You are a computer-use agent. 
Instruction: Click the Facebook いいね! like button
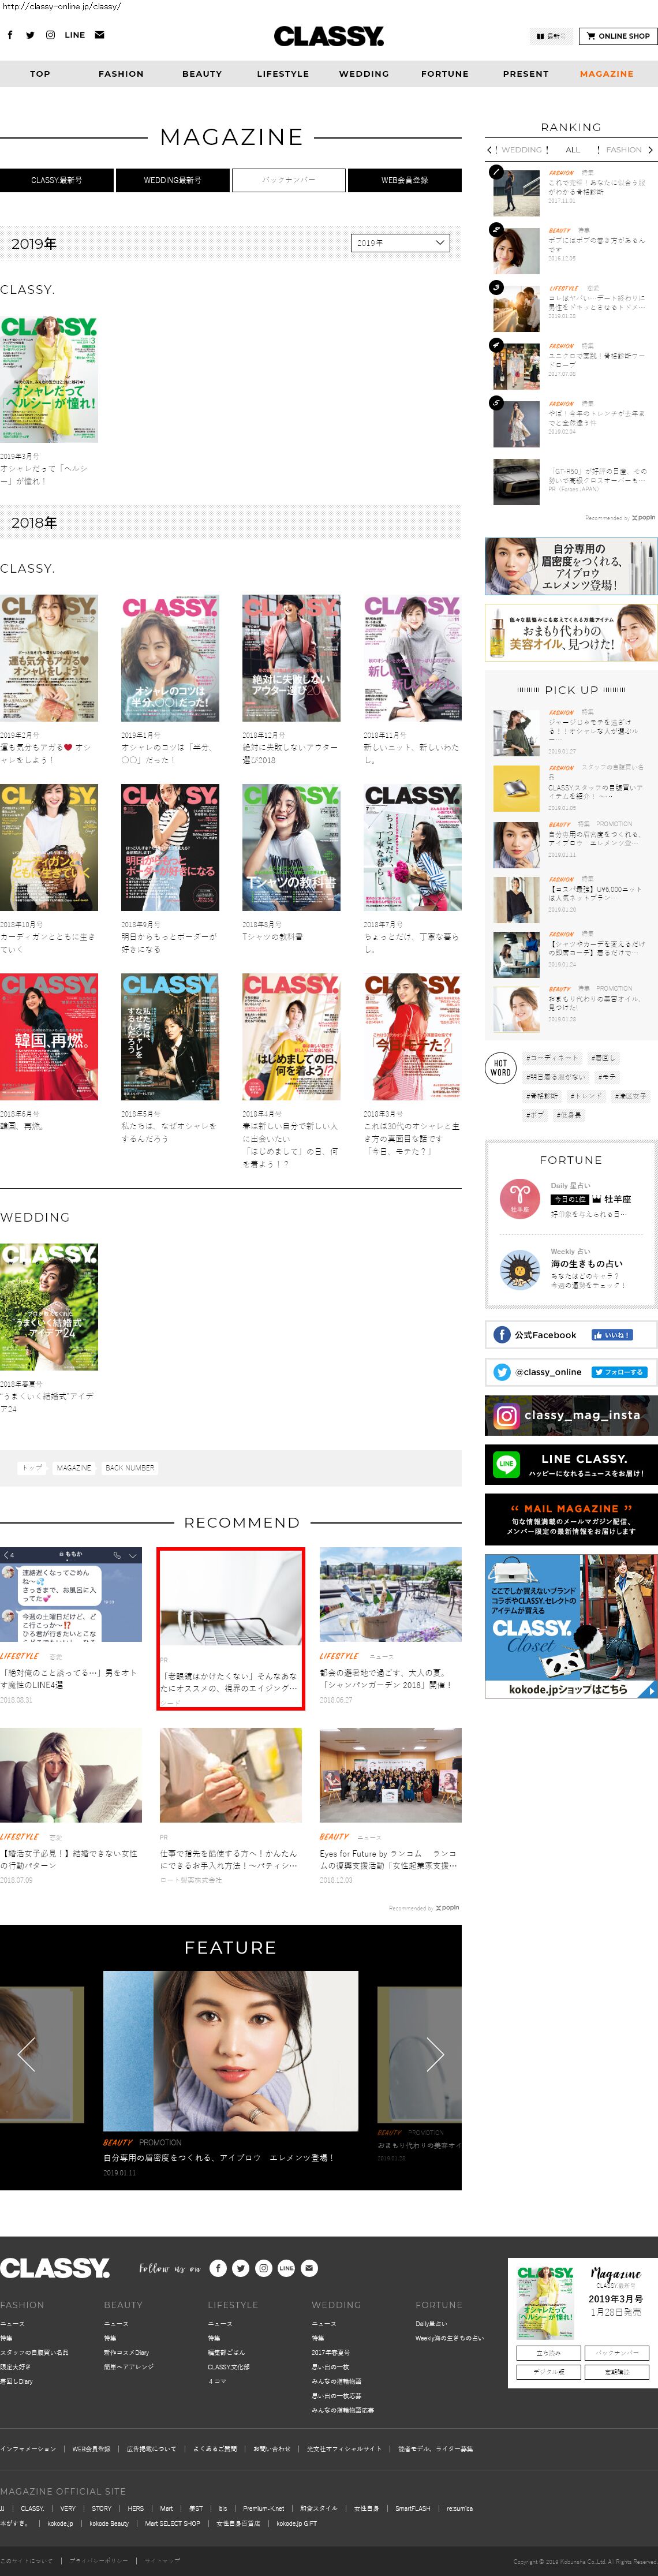(x=611, y=1335)
